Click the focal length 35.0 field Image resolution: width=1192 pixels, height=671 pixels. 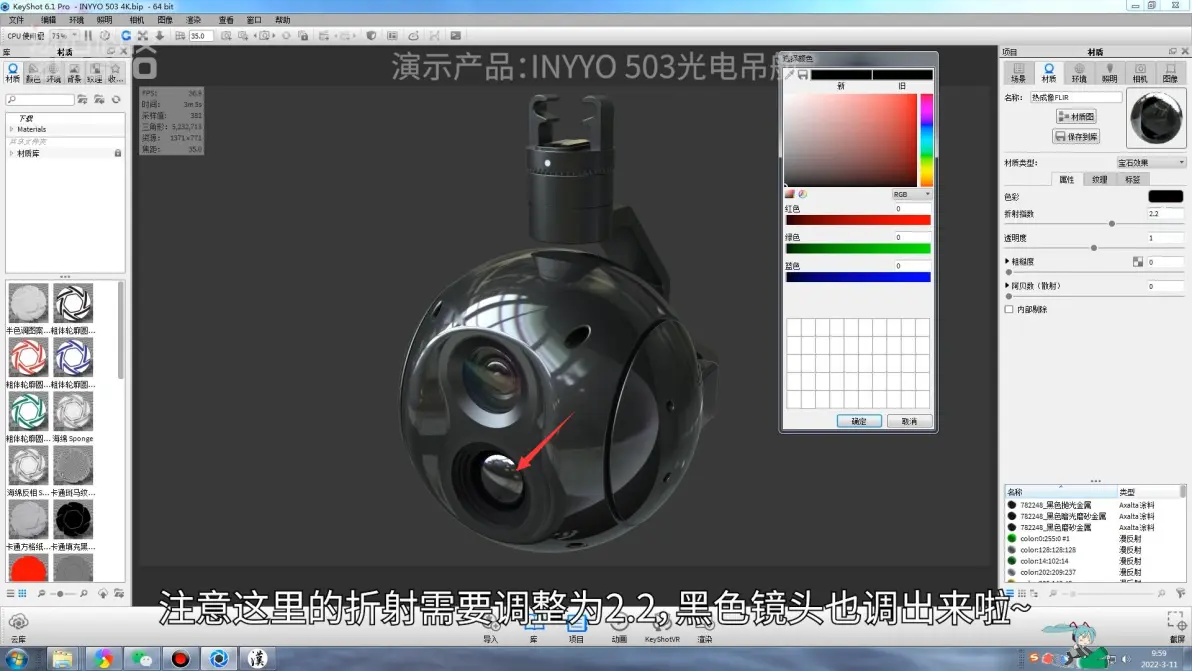click(200, 36)
